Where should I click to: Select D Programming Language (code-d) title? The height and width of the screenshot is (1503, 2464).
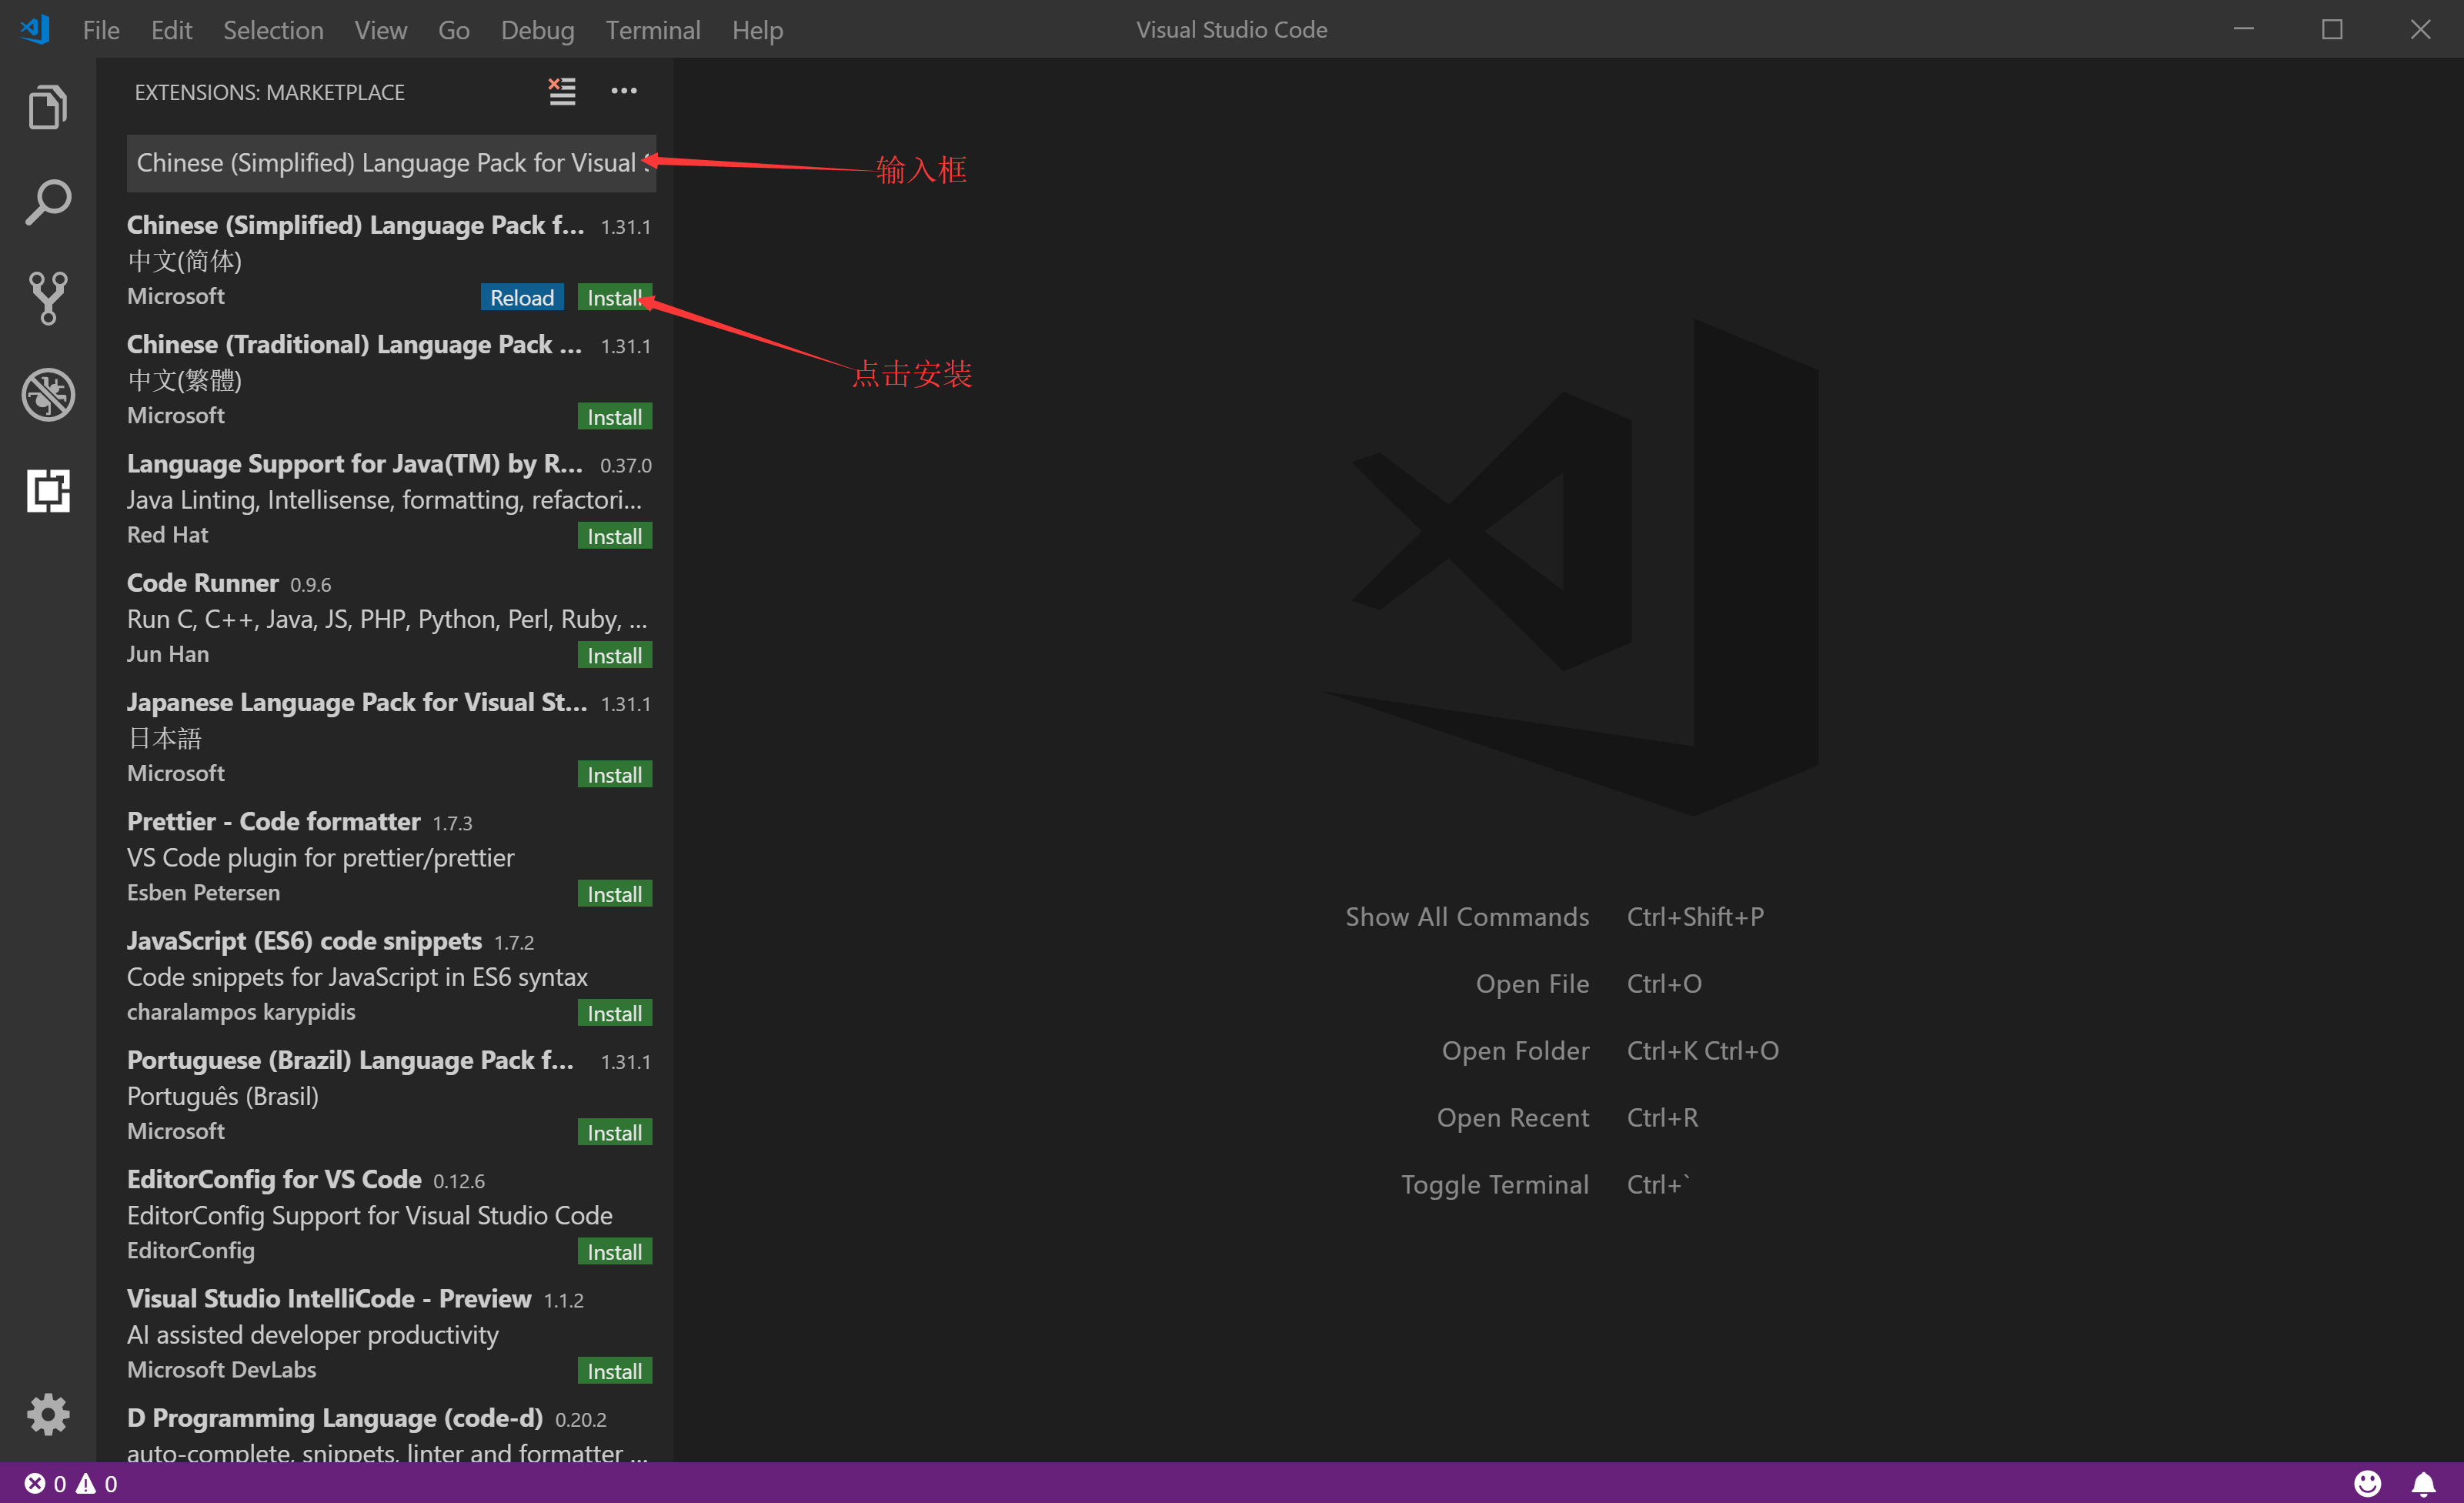click(x=335, y=1418)
